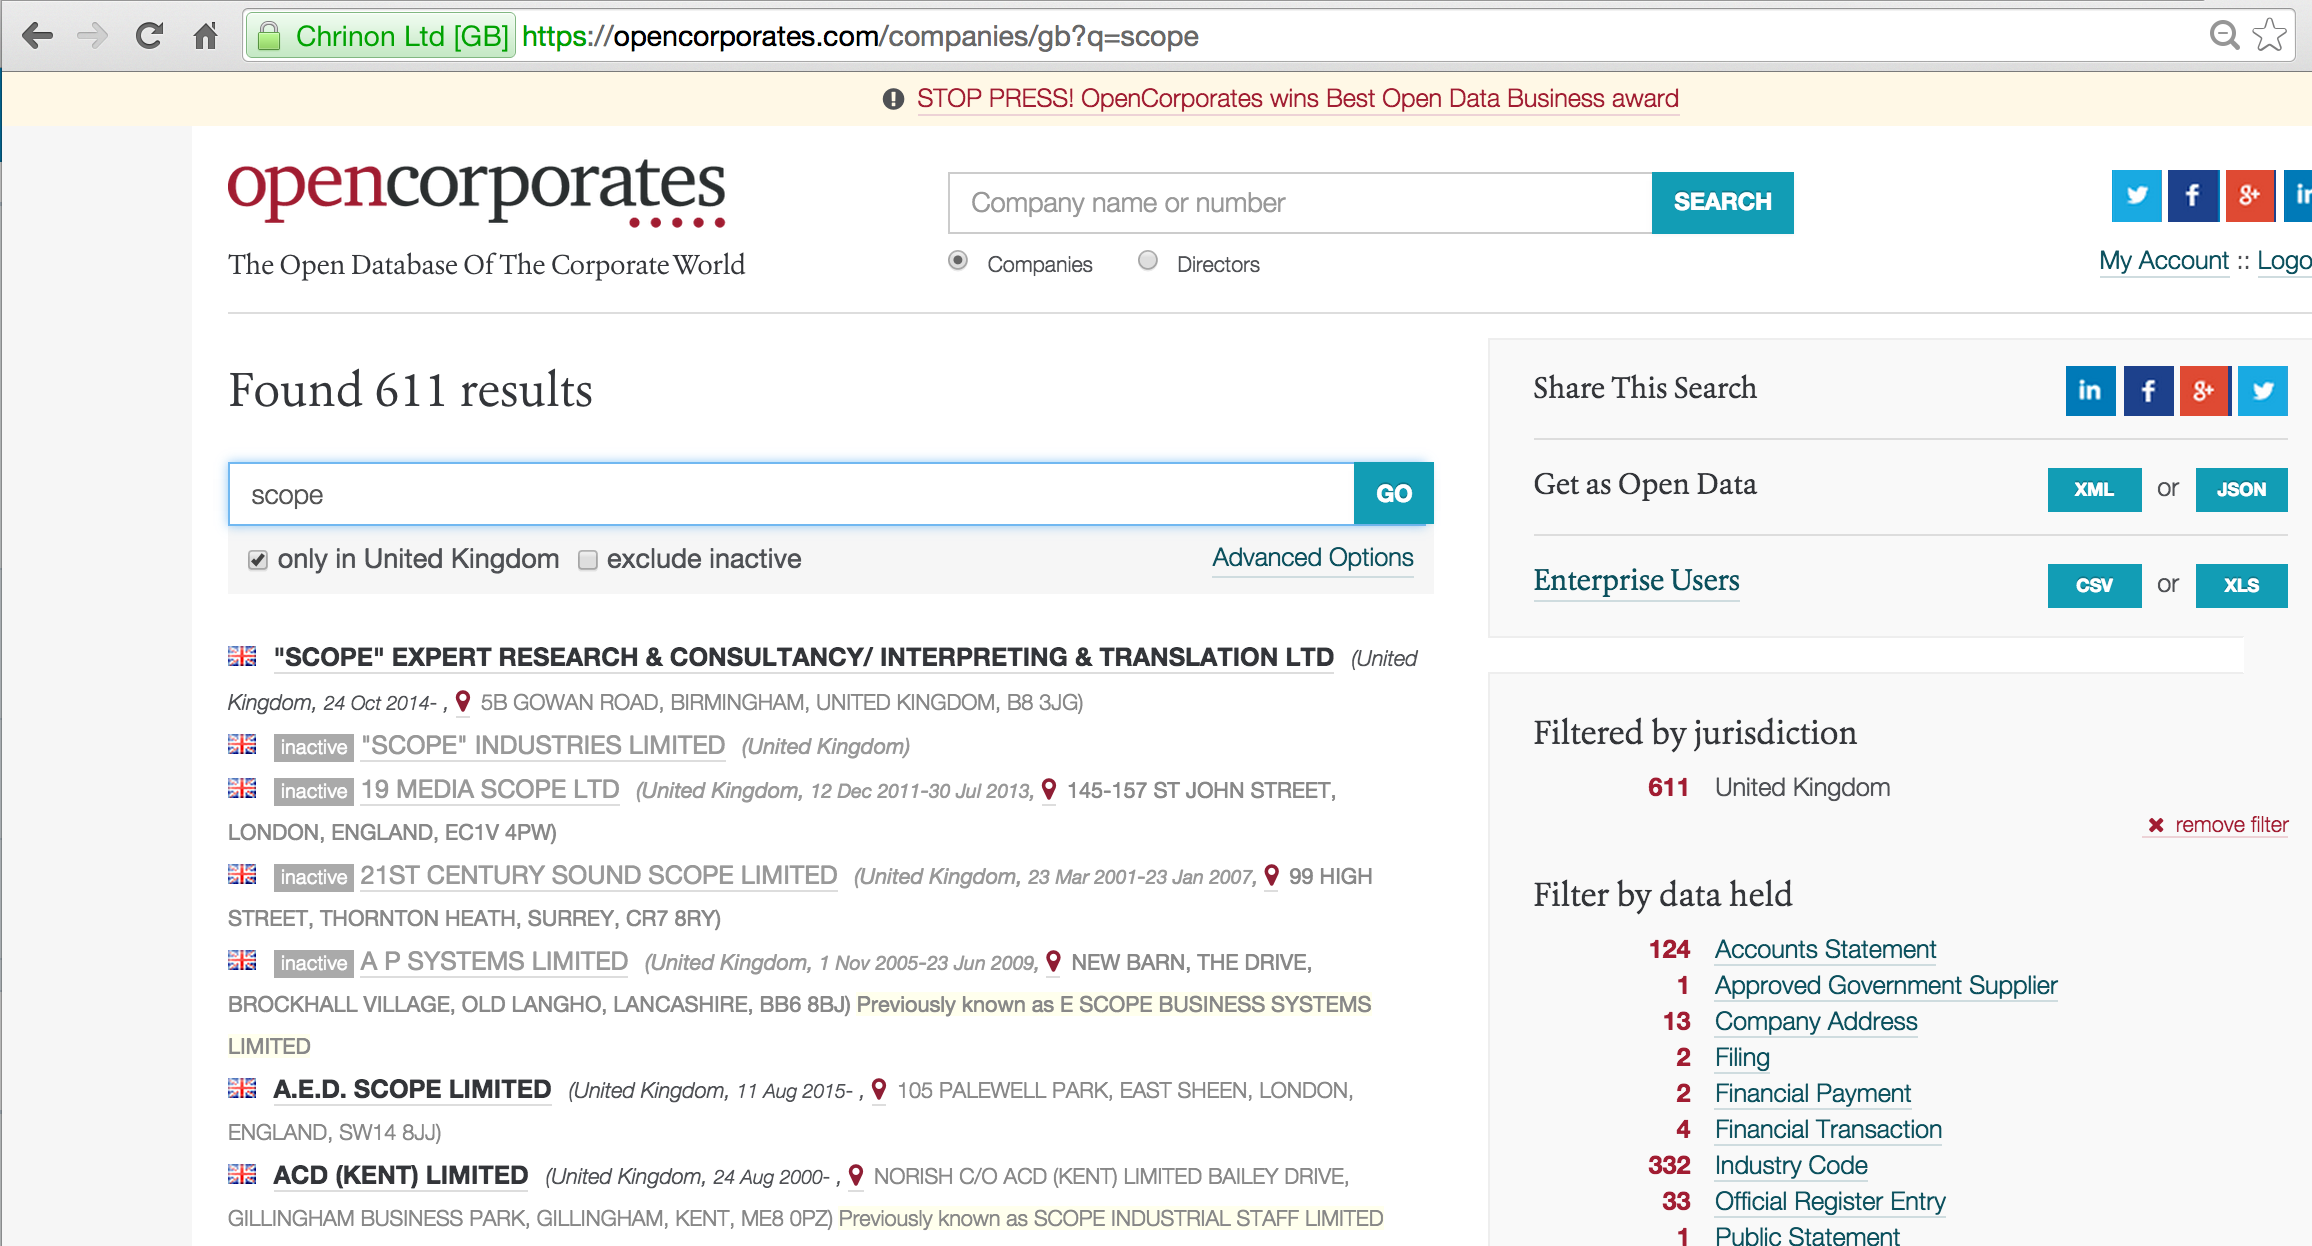
Task: Click the browser back arrow
Action: click(37, 37)
